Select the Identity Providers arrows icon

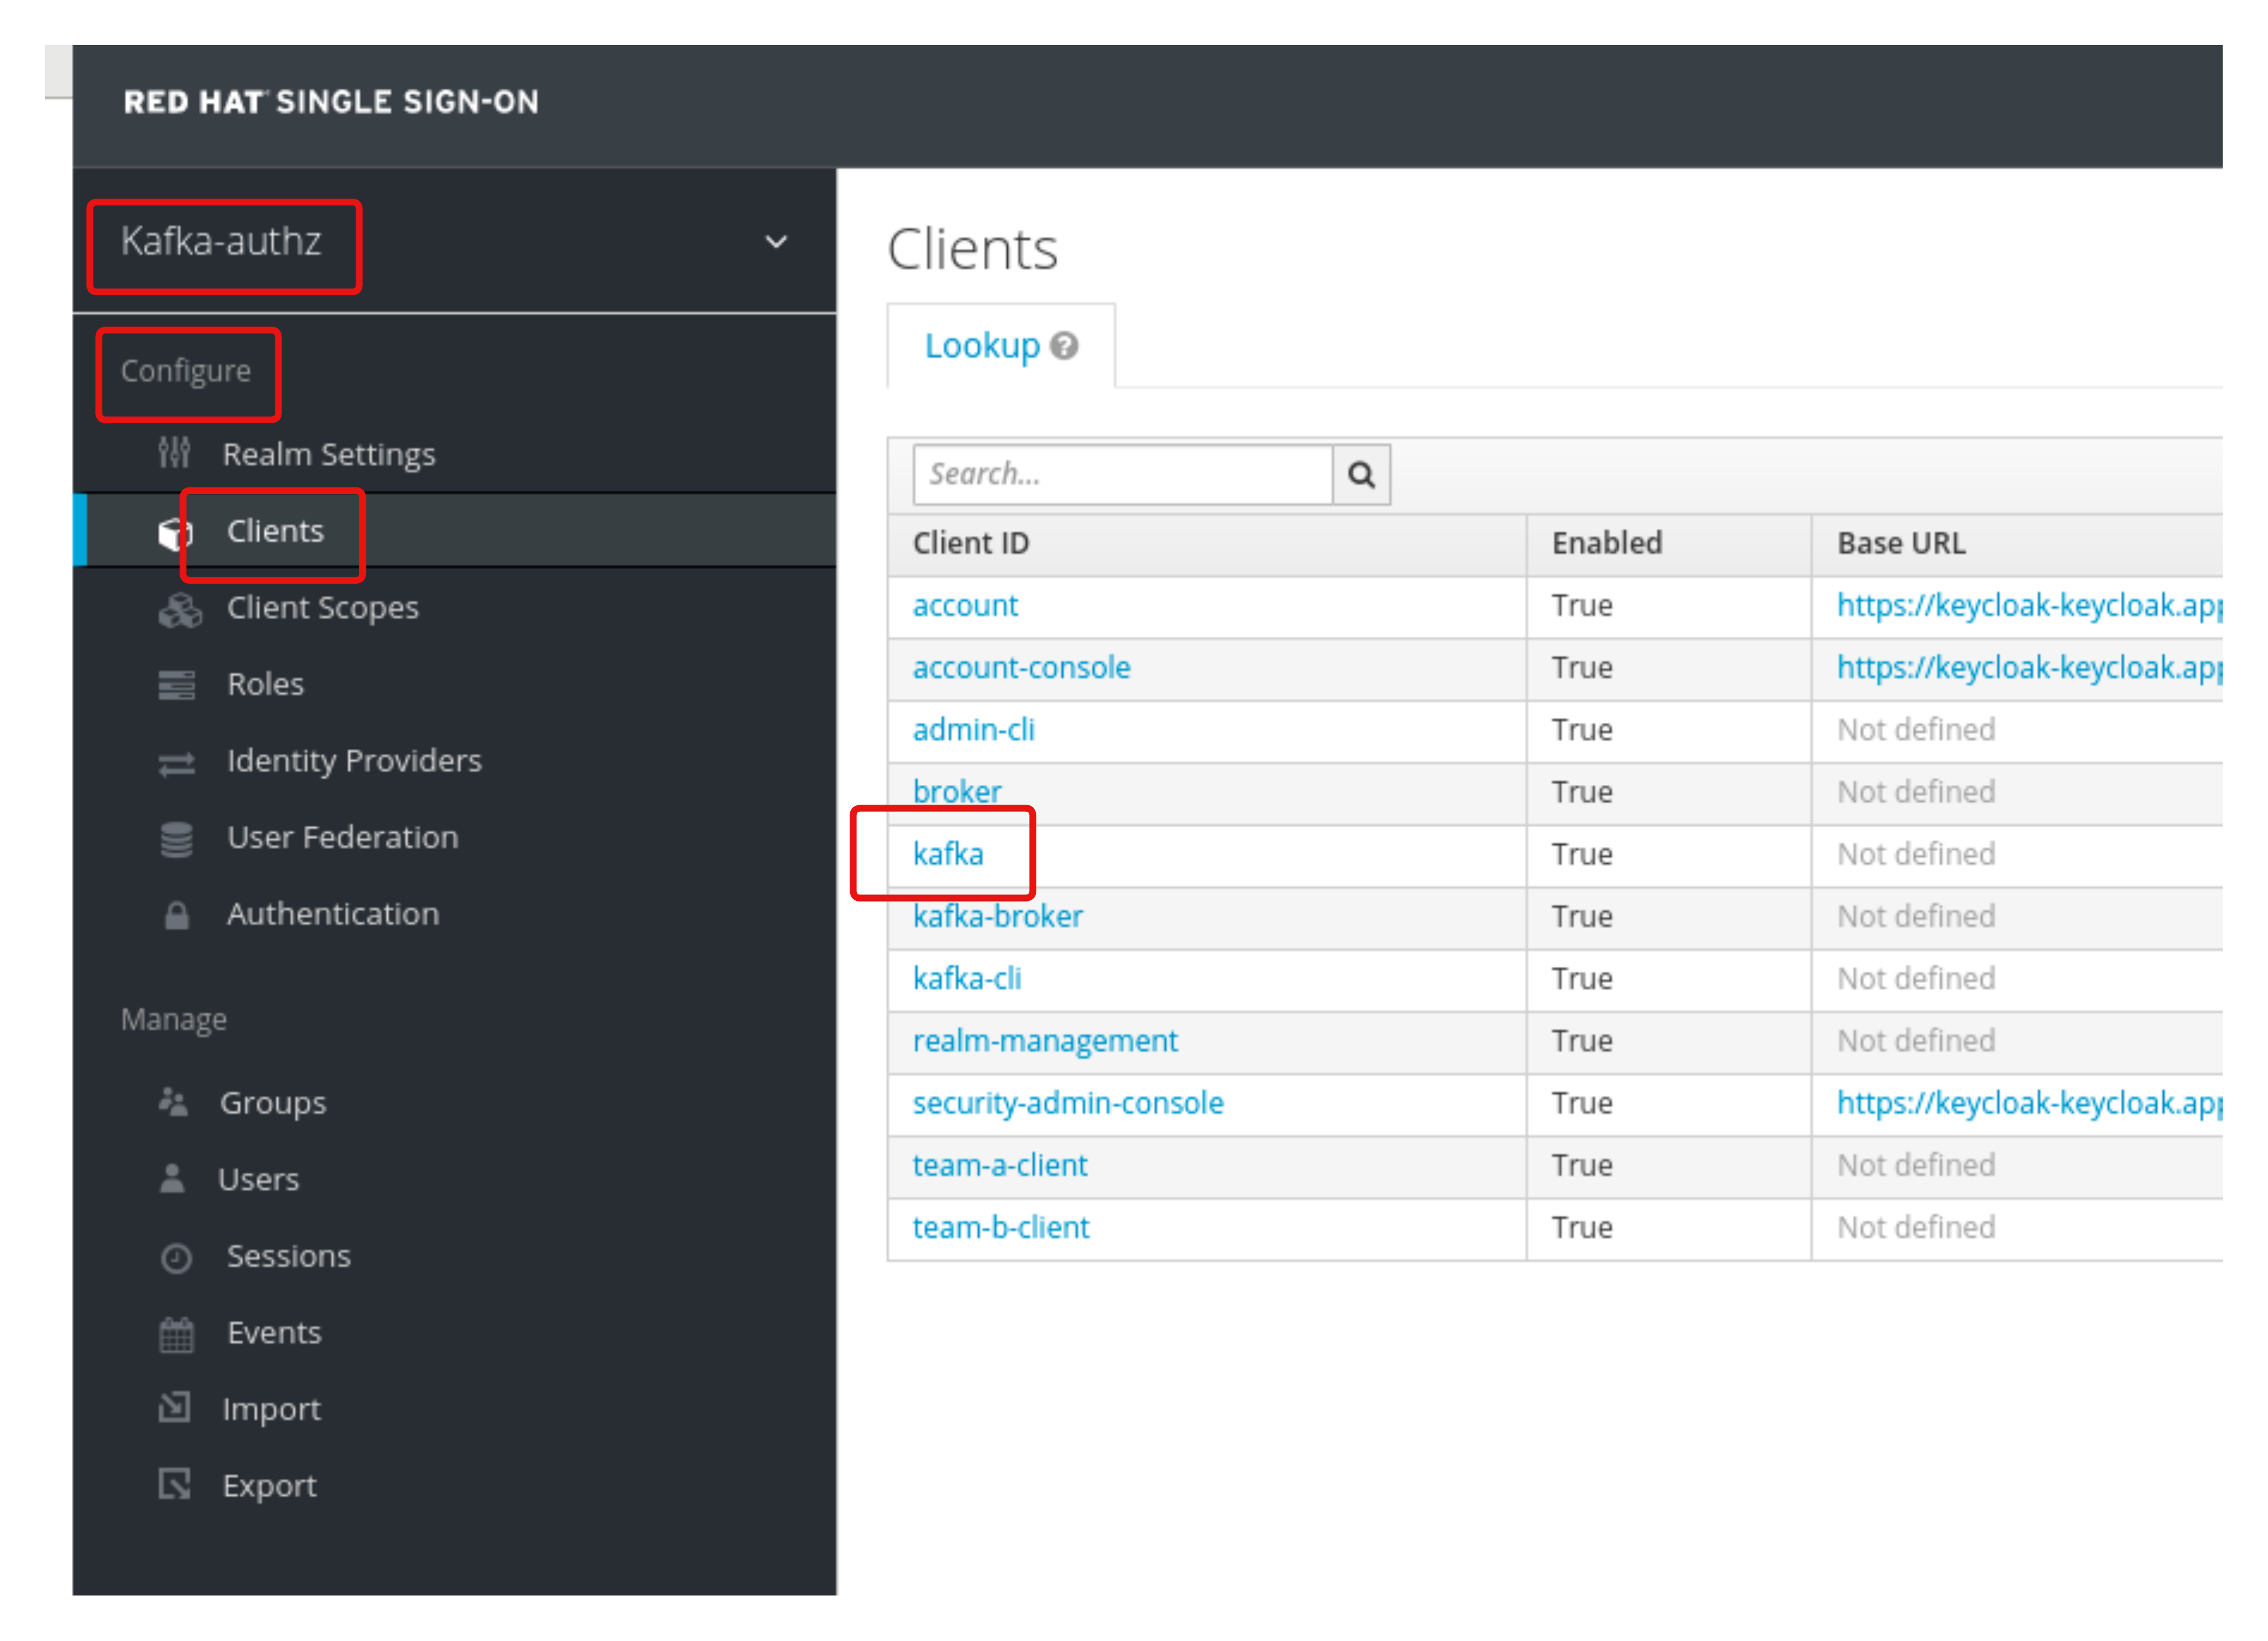[176, 761]
